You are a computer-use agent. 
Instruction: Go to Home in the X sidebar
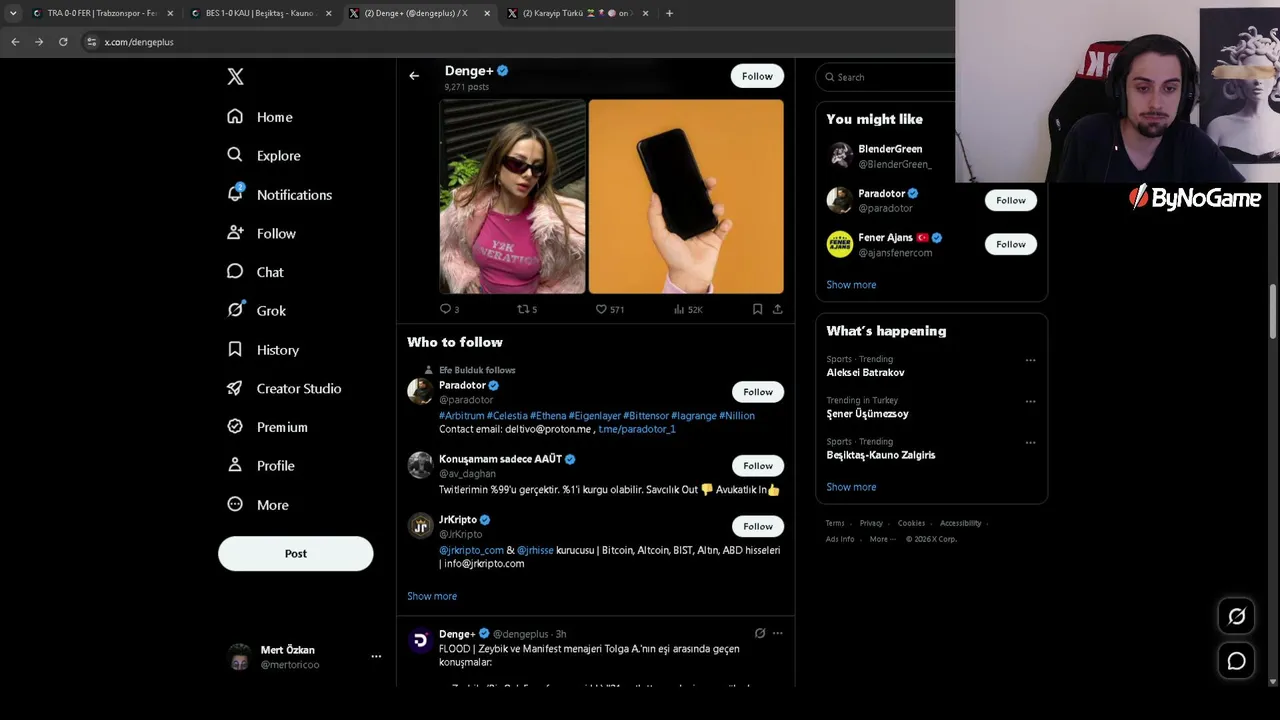tap(260, 117)
